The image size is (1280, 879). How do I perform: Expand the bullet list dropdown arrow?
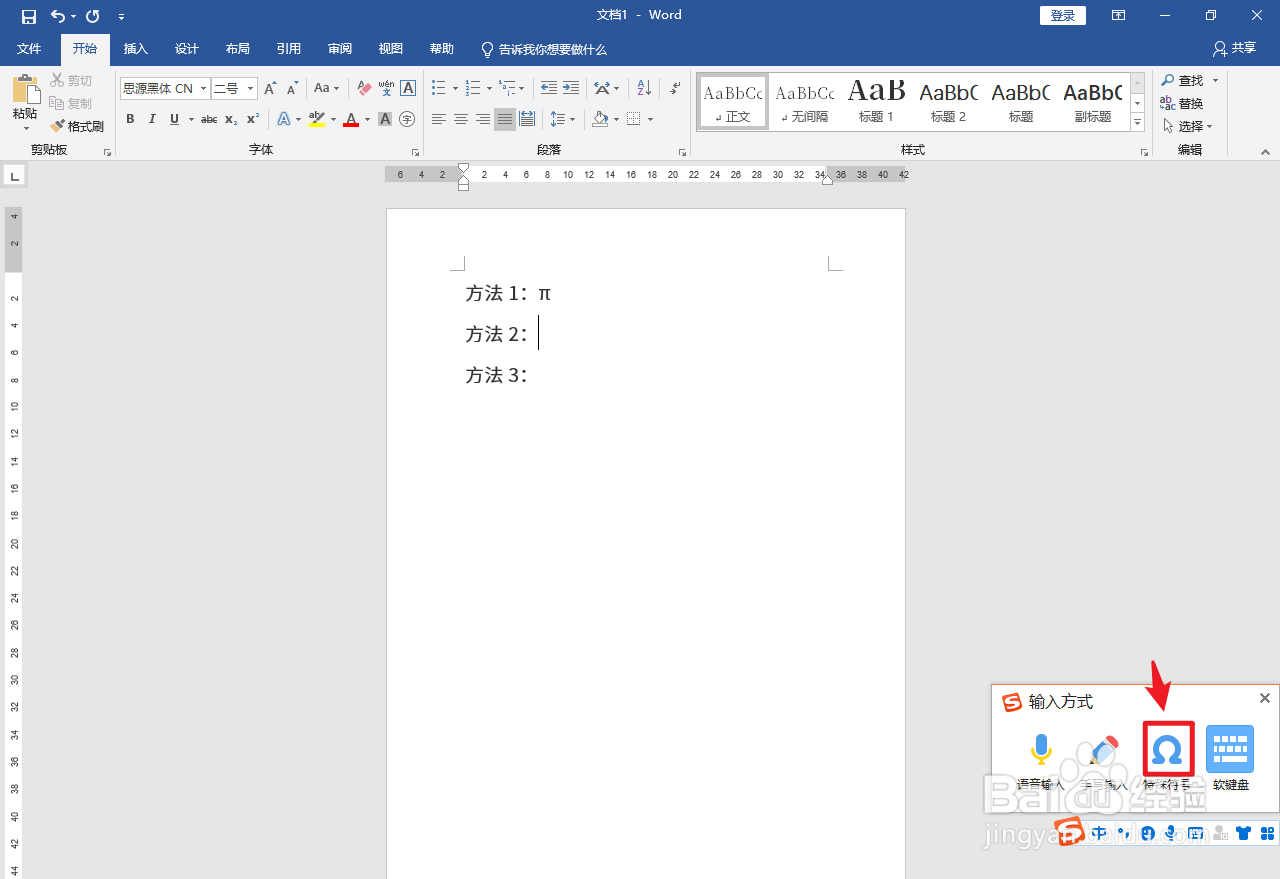455,89
